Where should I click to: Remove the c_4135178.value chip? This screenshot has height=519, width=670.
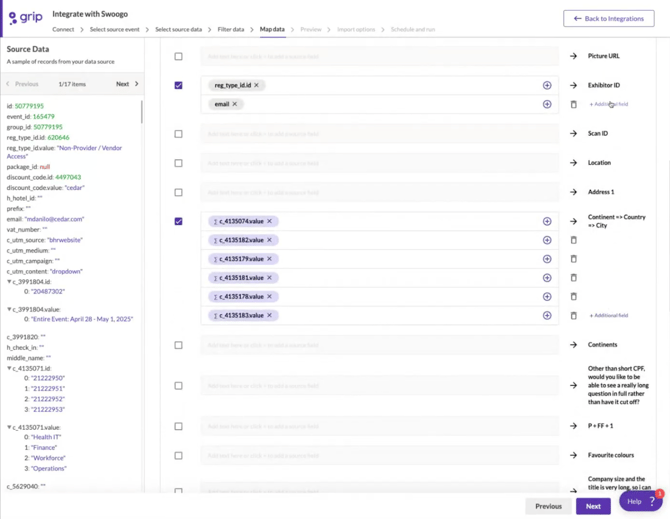[269, 296]
